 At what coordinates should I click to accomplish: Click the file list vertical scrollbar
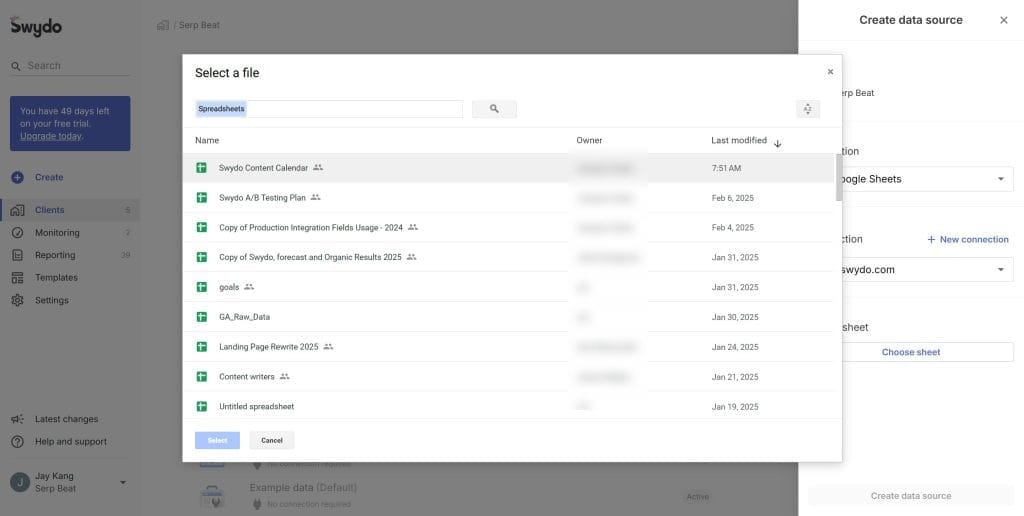click(x=839, y=178)
